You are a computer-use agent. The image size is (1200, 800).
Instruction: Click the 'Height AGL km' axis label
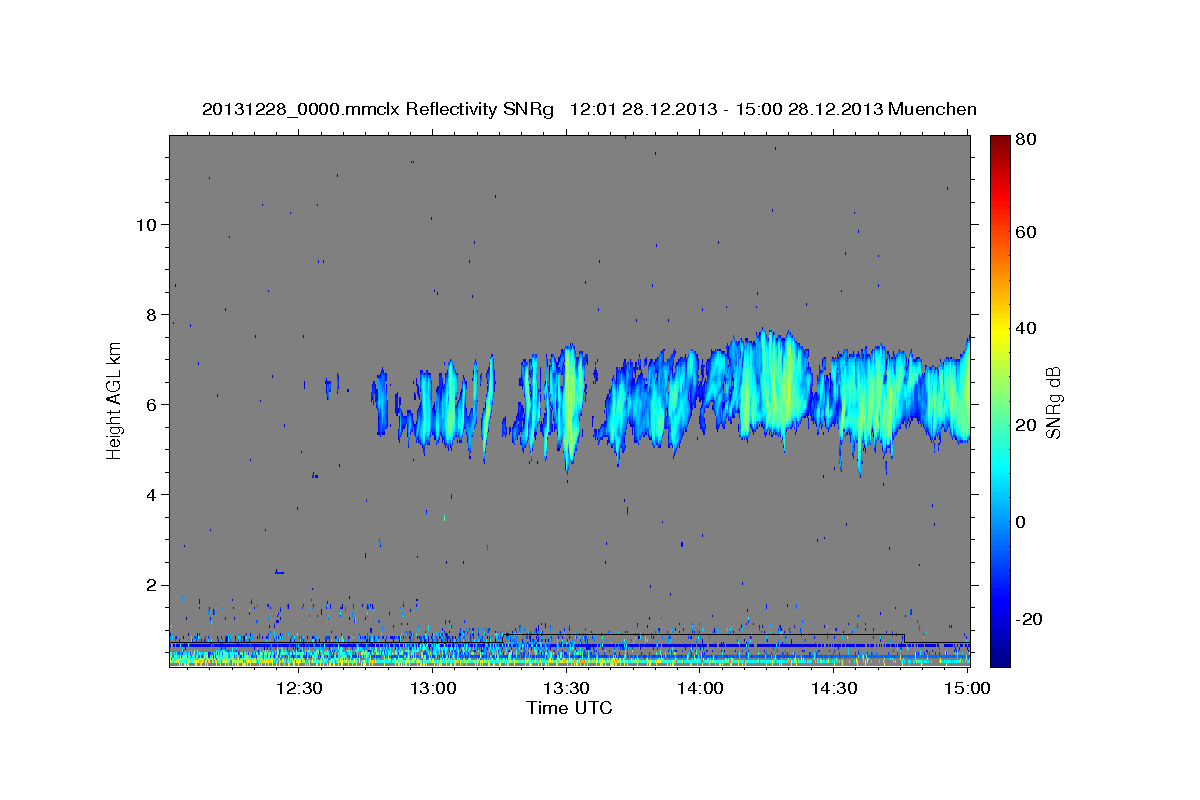point(115,401)
